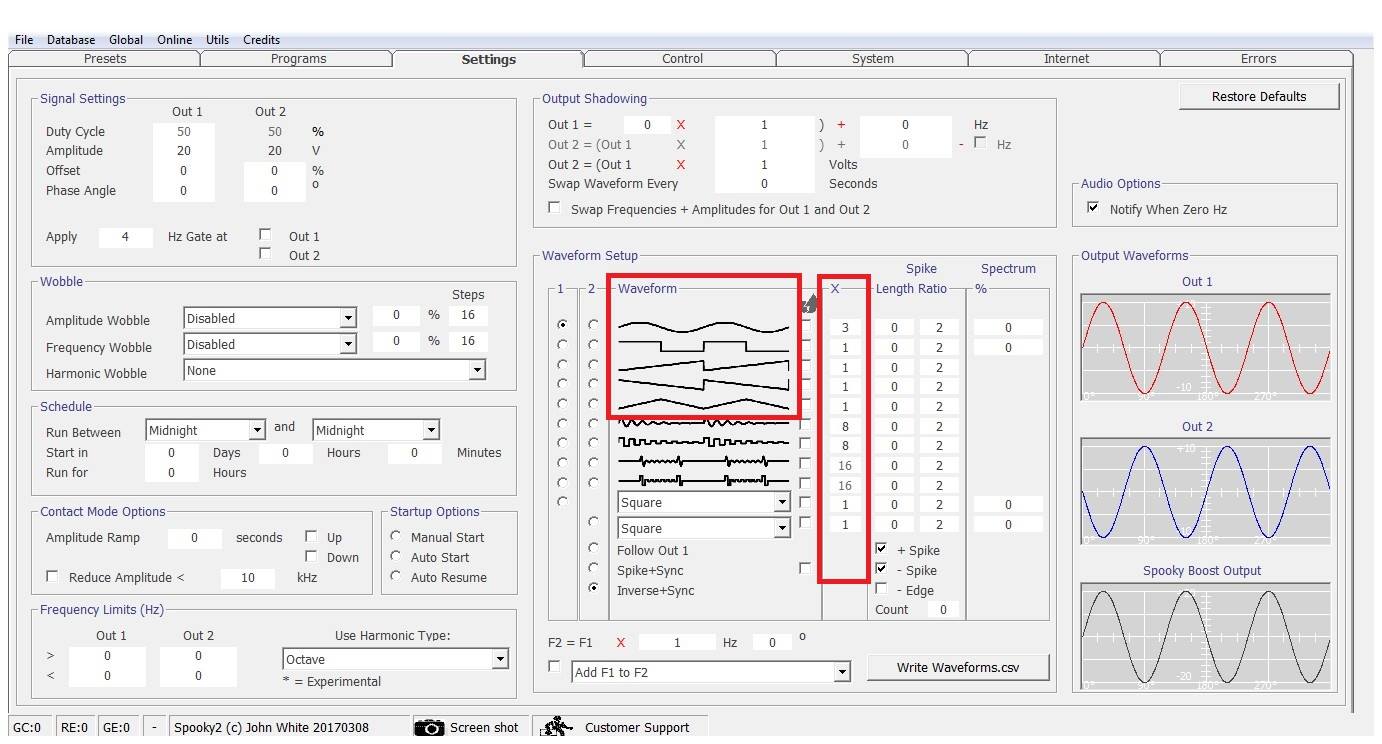Screen dimensions: 1382x744
Task: Enable the Reduce Amplitude checkbox
Action: 52,577
